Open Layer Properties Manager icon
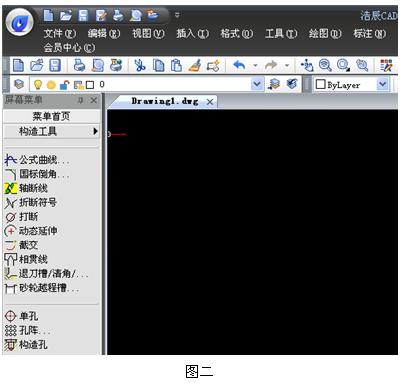Image resolution: width=402 pixels, height=385 pixels. click(19, 84)
